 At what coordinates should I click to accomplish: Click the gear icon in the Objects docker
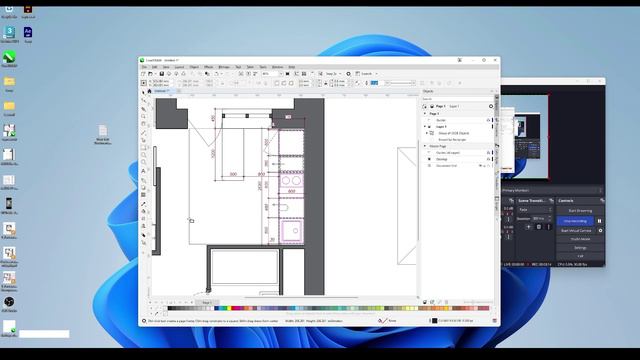click(491, 106)
